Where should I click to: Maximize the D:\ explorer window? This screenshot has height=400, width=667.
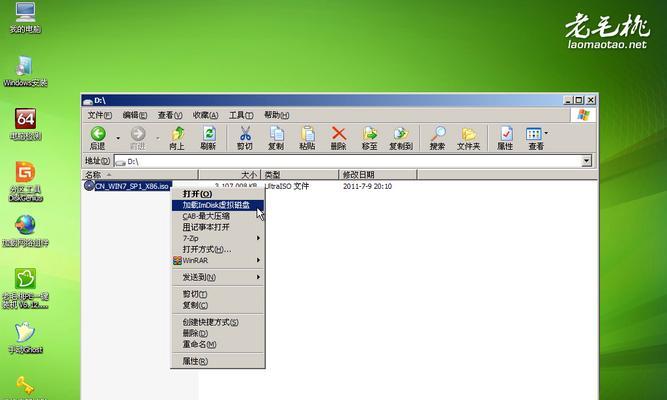[579, 100]
